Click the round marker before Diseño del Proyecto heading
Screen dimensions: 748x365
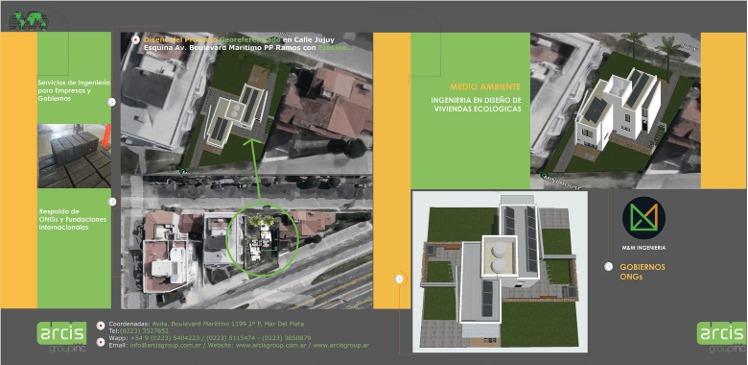coord(136,40)
